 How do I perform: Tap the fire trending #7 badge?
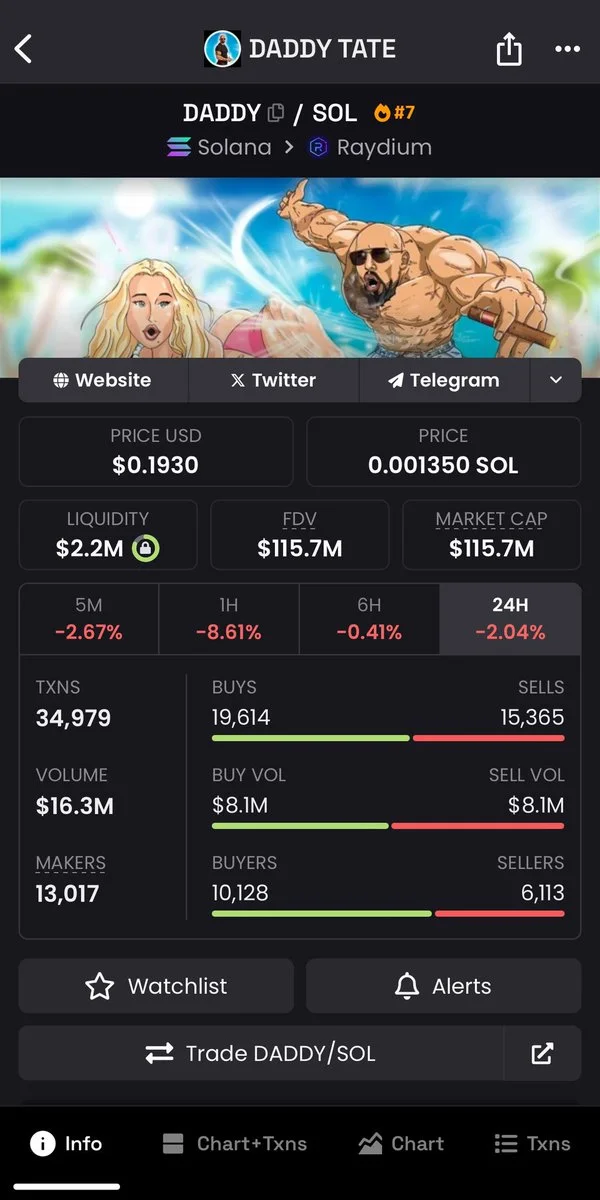(x=394, y=113)
